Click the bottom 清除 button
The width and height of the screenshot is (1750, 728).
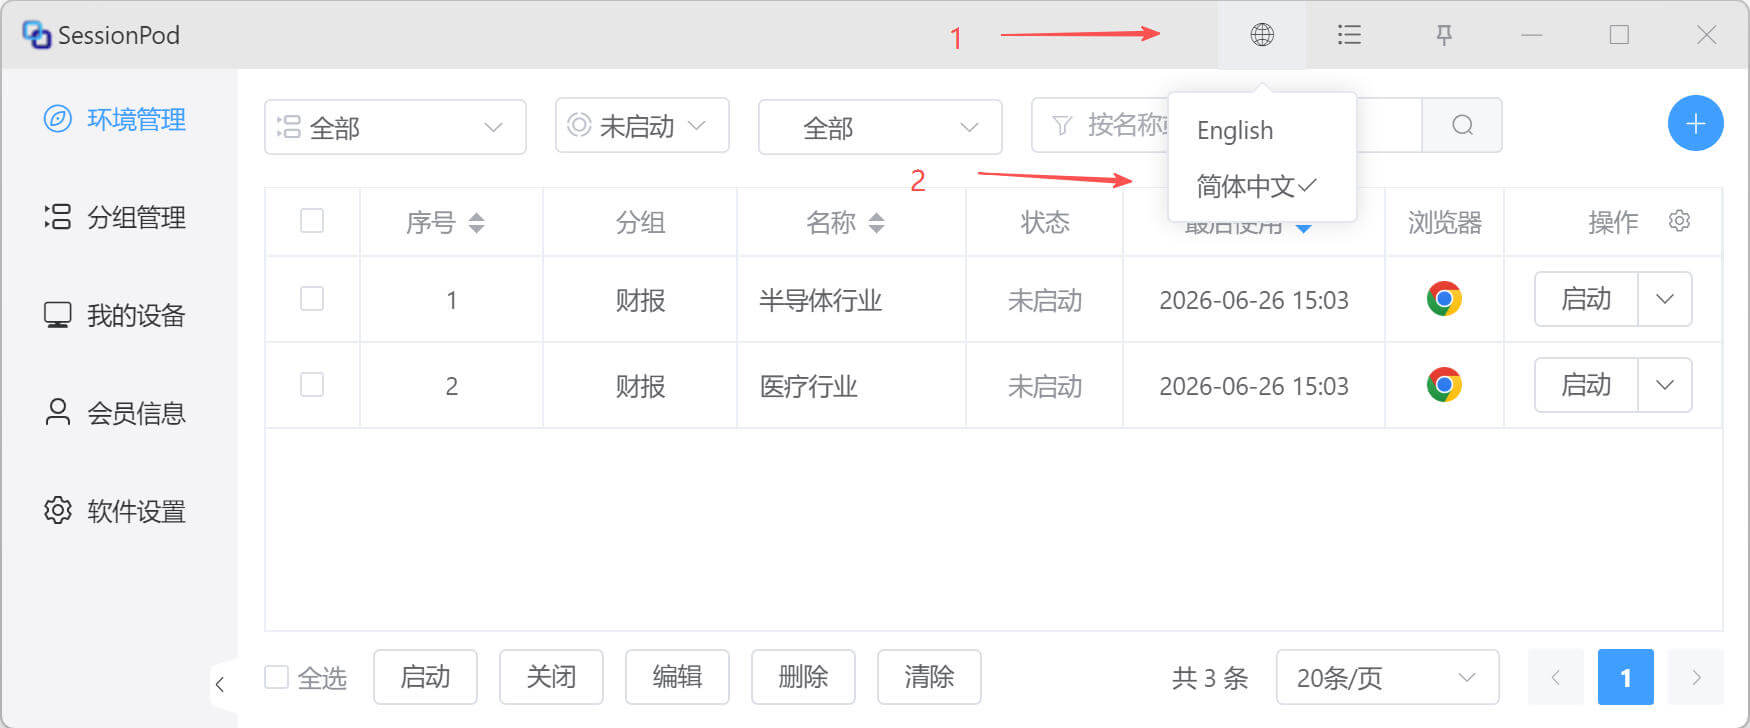929,677
